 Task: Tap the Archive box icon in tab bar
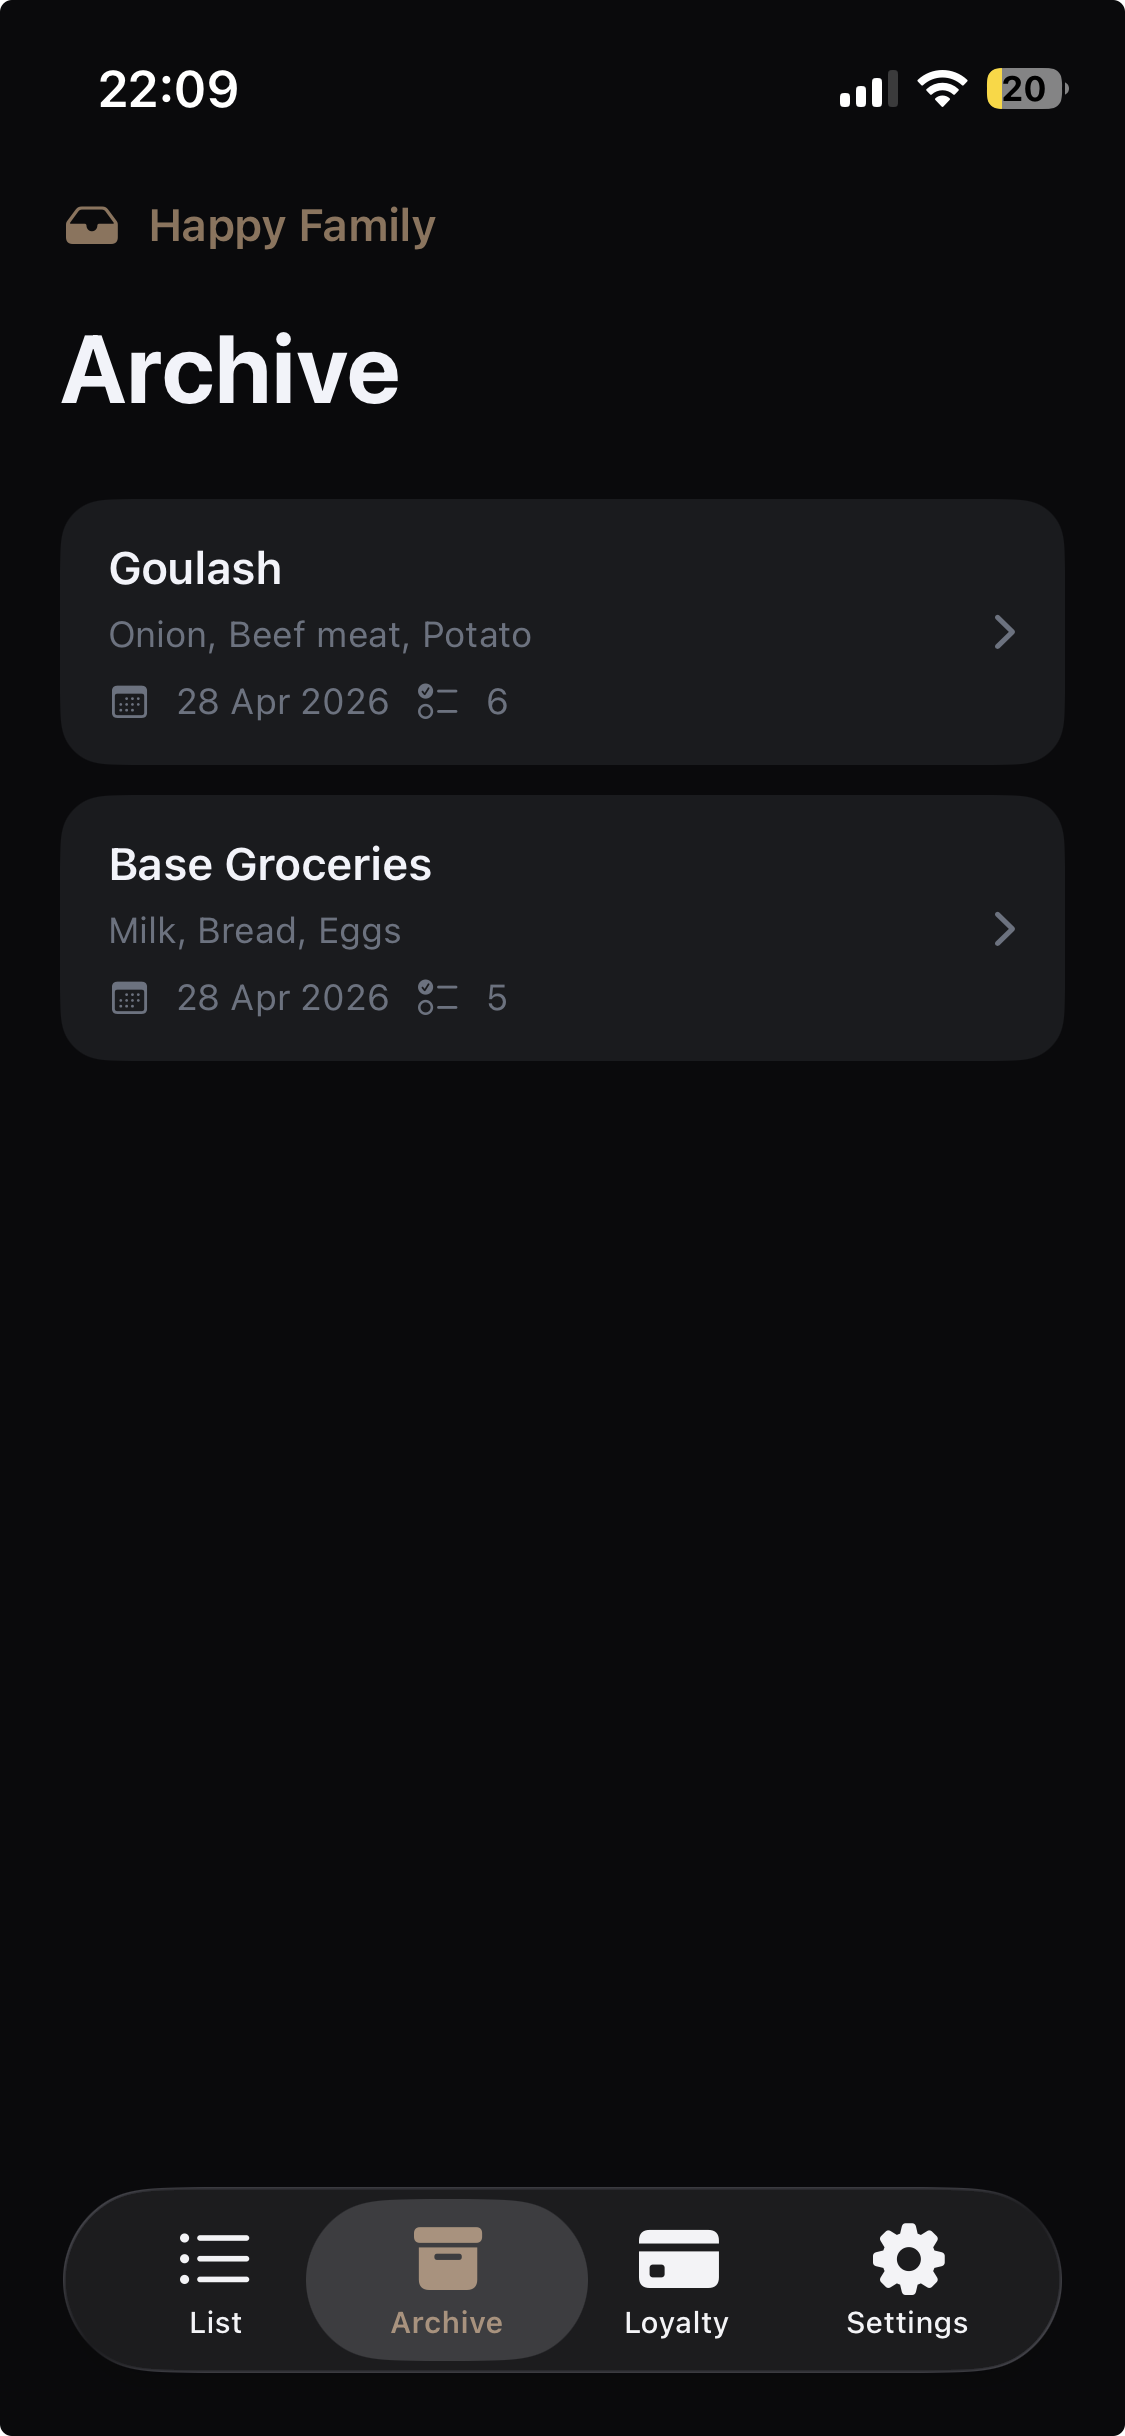pos(447,2259)
